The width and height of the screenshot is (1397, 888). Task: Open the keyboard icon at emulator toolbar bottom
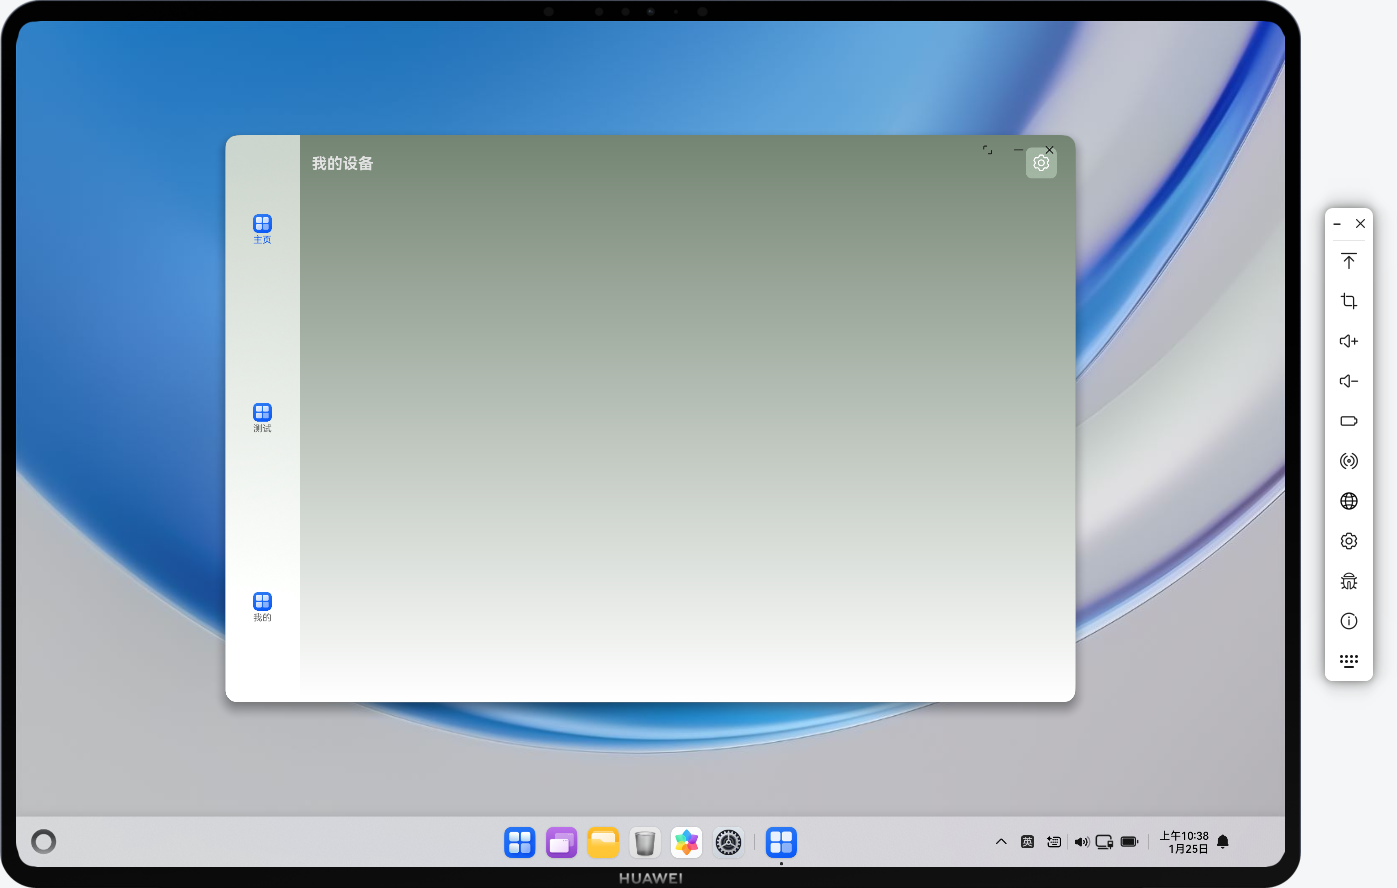(1348, 661)
